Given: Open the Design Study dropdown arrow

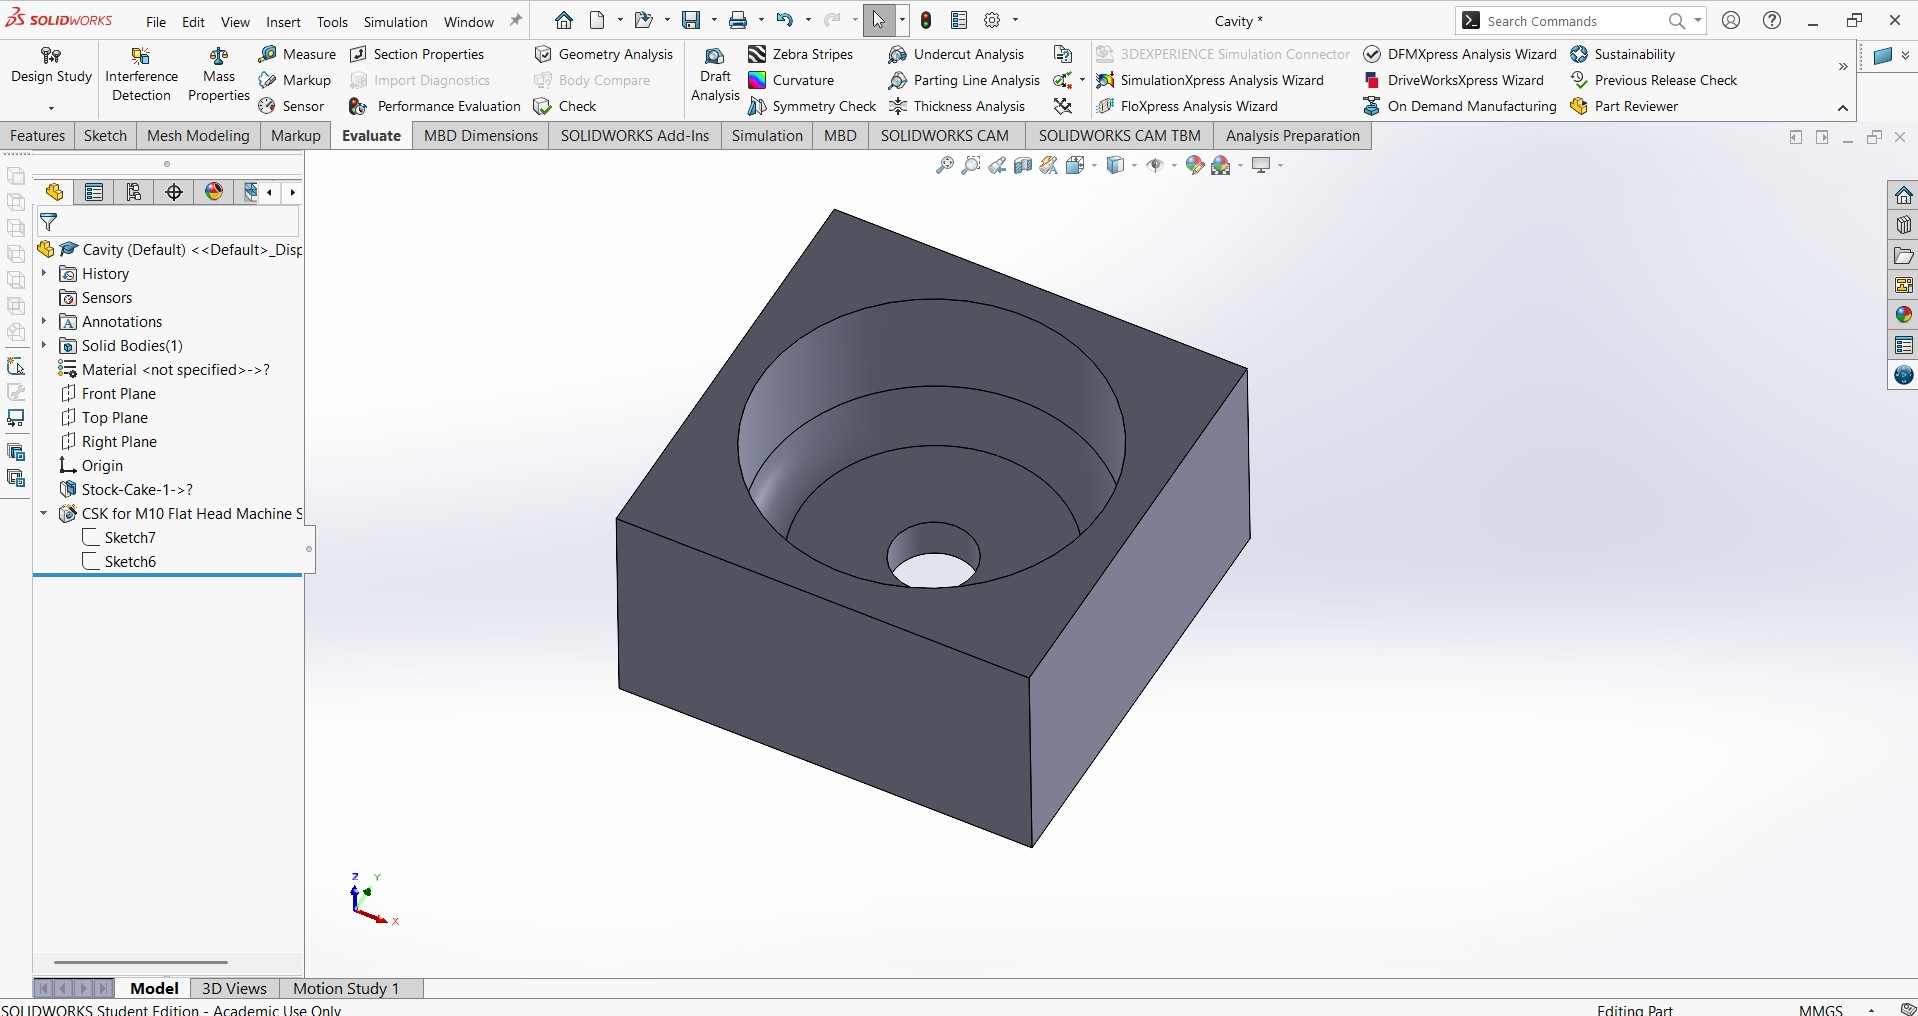Looking at the screenshot, I should (x=51, y=107).
